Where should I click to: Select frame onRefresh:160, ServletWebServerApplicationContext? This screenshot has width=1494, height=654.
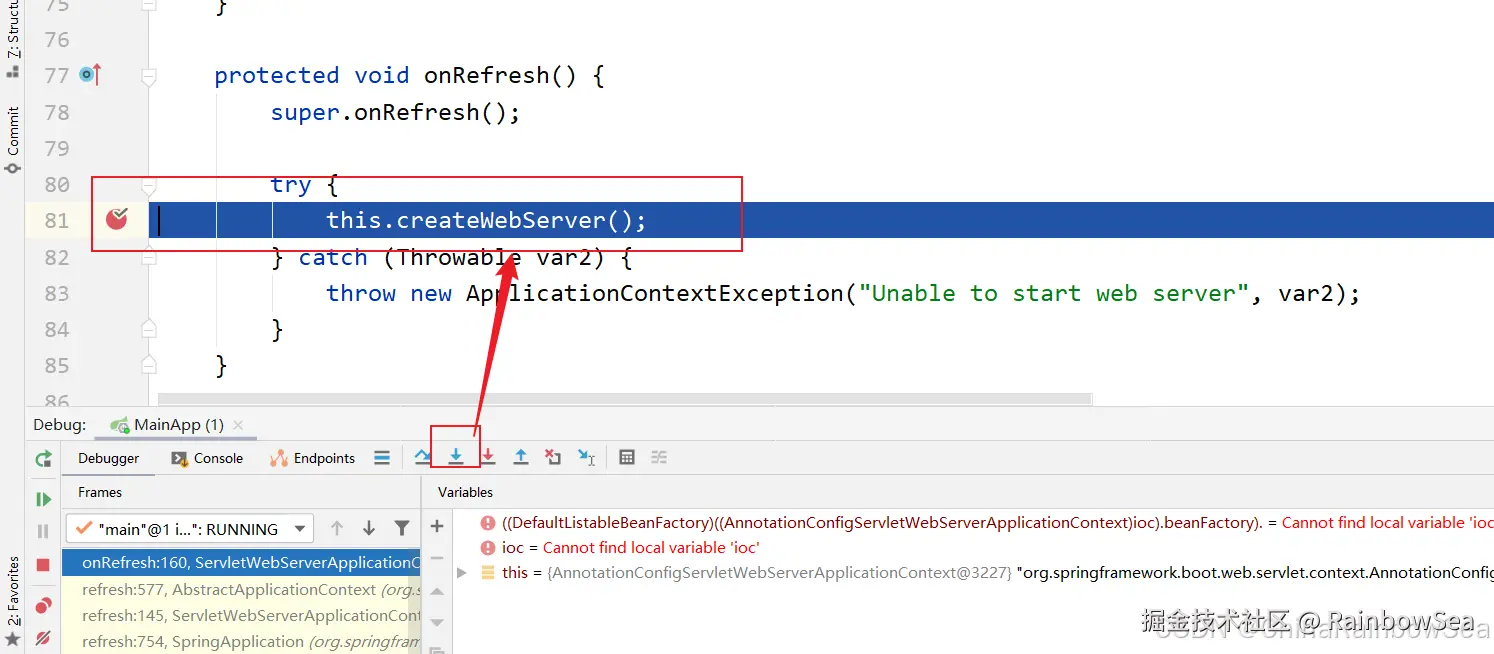pyautogui.click(x=241, y=563)
